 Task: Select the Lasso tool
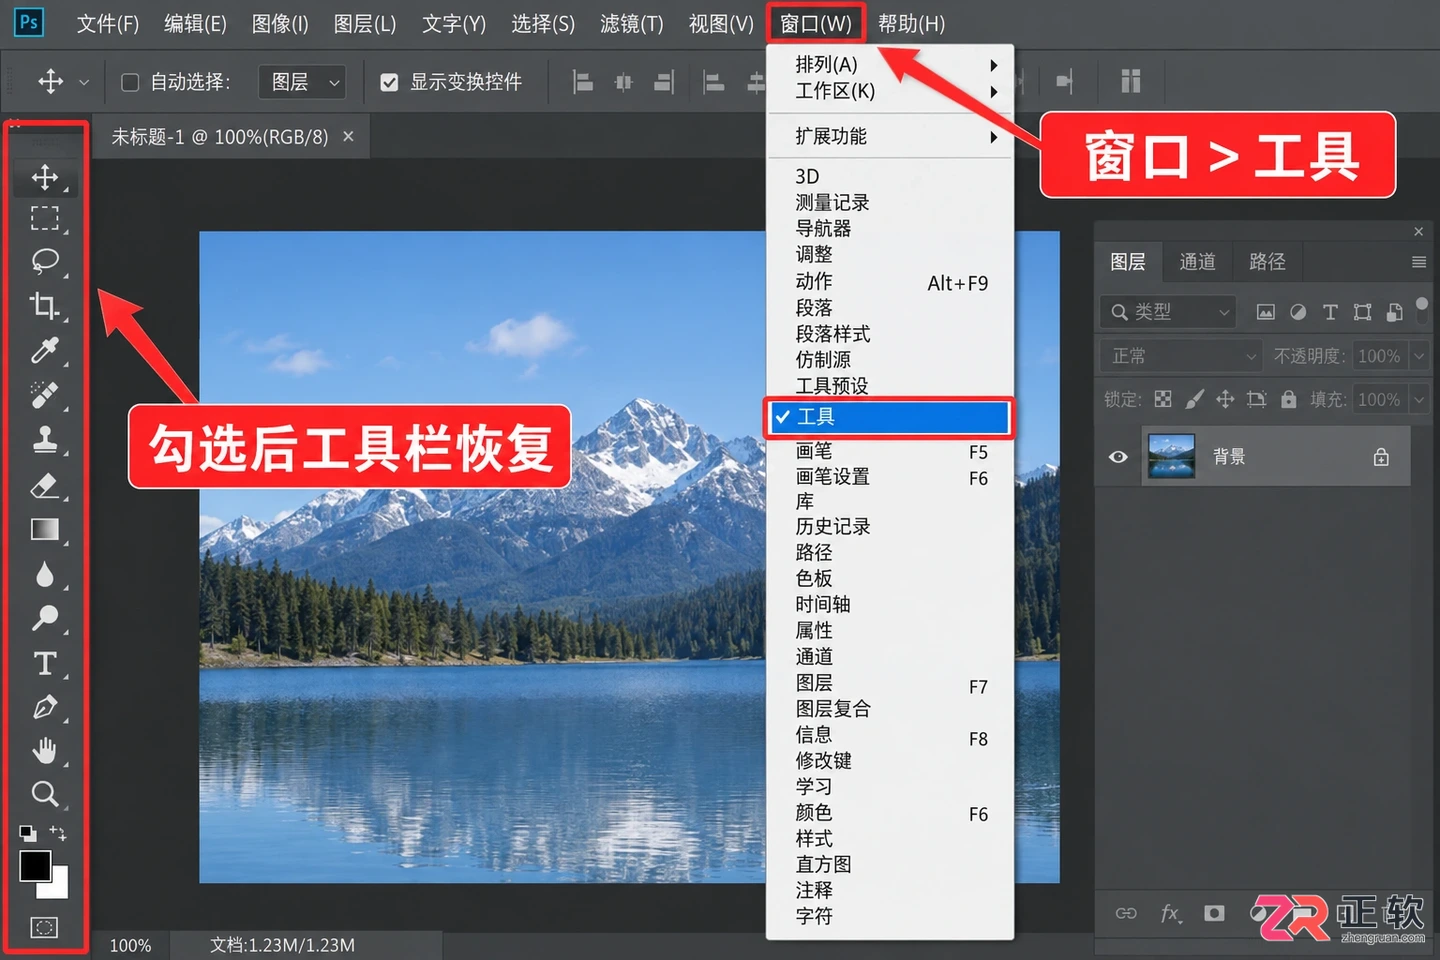(44, 261)
